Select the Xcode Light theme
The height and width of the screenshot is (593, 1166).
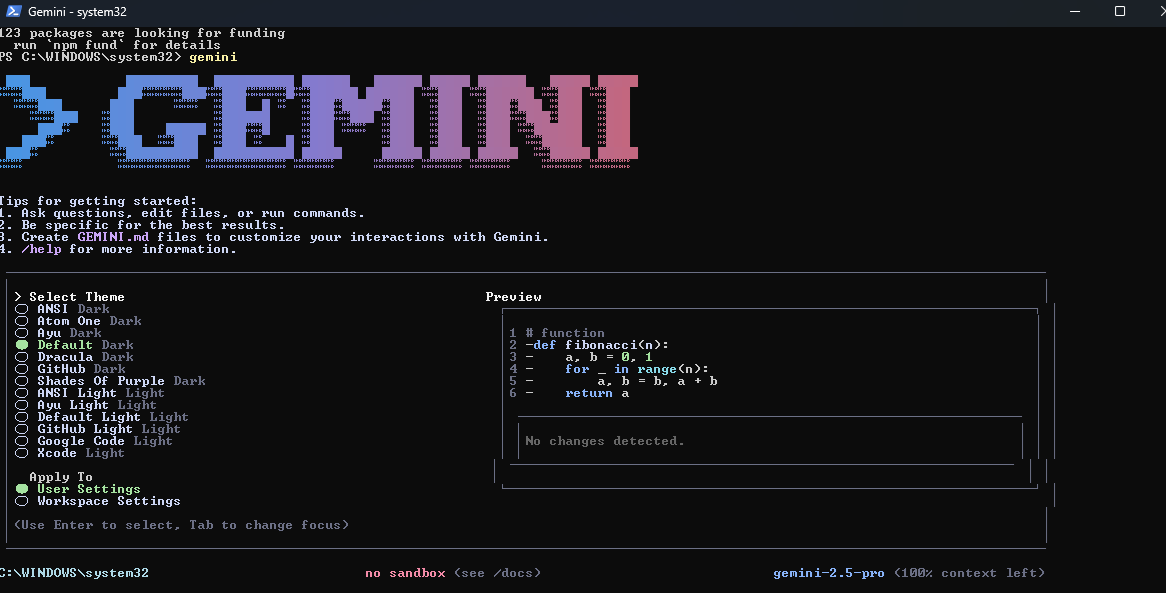70,452
